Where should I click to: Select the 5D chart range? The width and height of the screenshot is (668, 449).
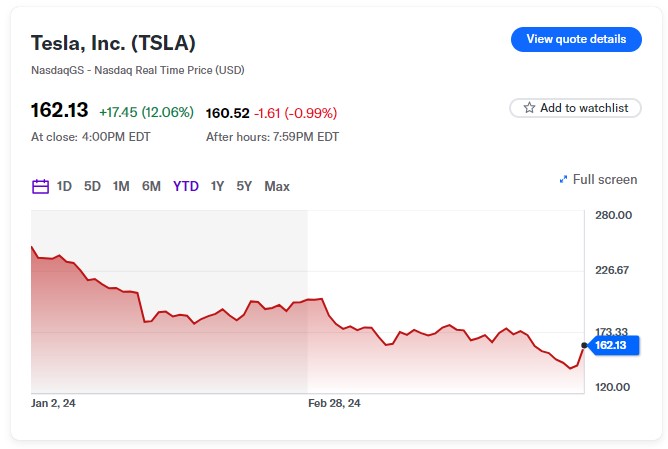click(92, 186)
